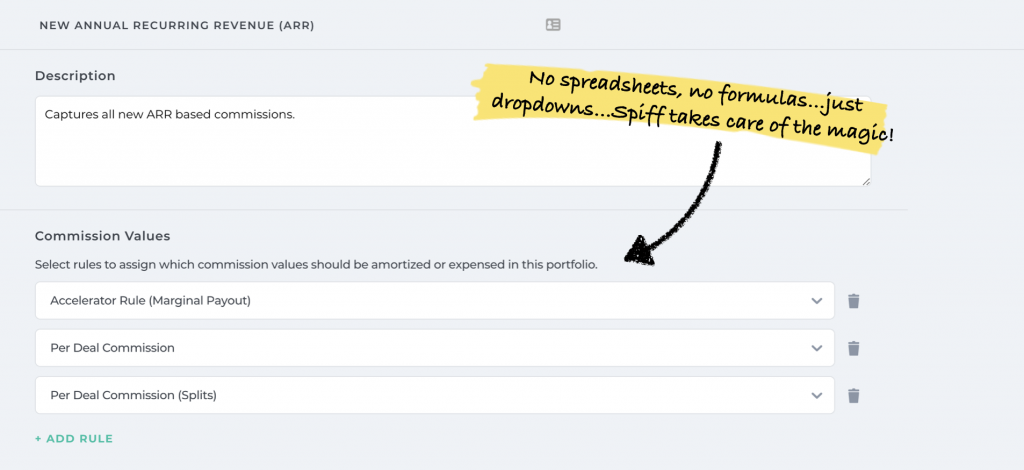Select the Accelerator Rule (Marginal Payout) text
The height and width of the screenshot is (470, 1024).
(x=150, y=301)
